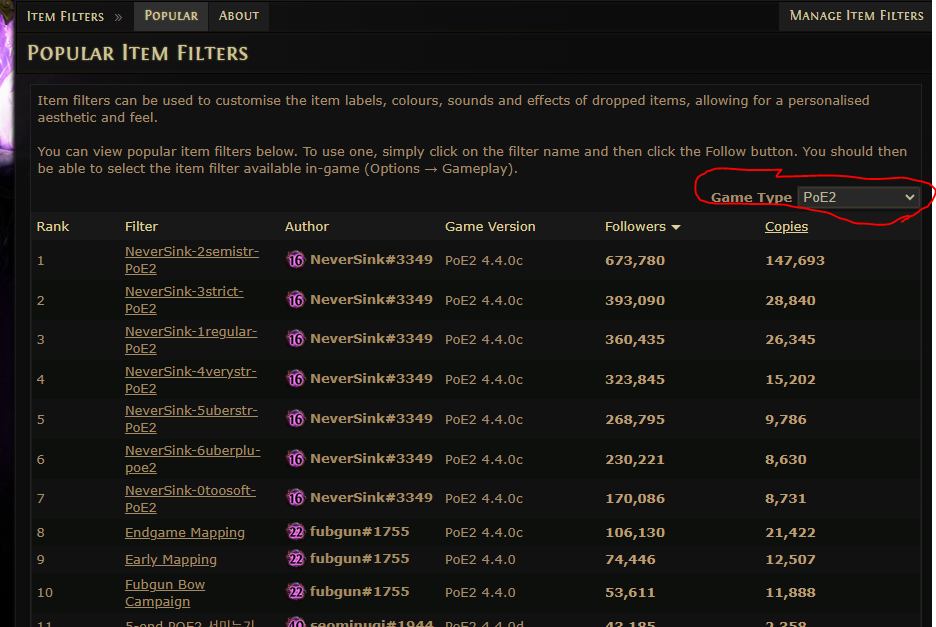Screen dimensions: 936x627
Task: Click the Filter column header
Action: coord(141,227)
